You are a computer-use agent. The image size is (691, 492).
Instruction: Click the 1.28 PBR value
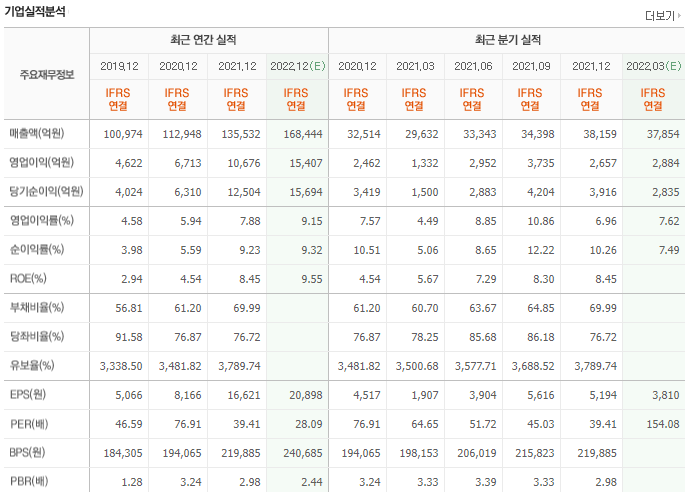coord(132,482)
